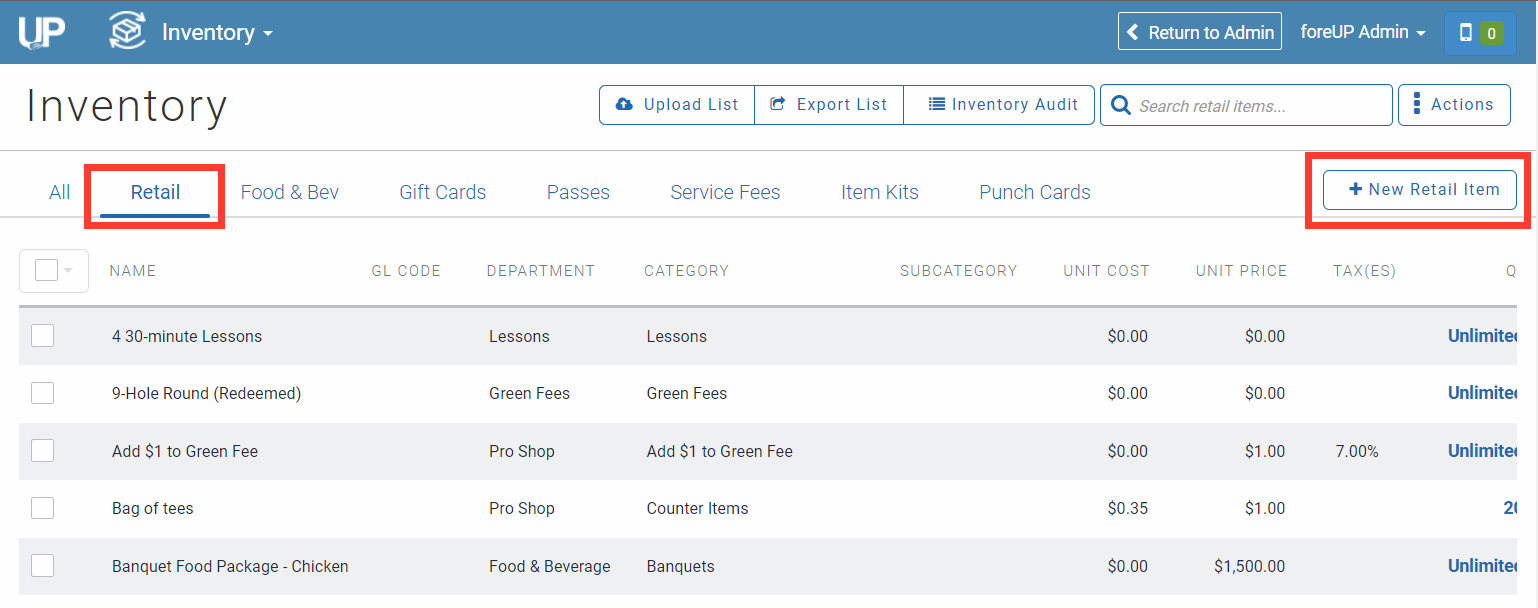Check the box for 4 30-minute Lessons

click(x=42, y=336)
